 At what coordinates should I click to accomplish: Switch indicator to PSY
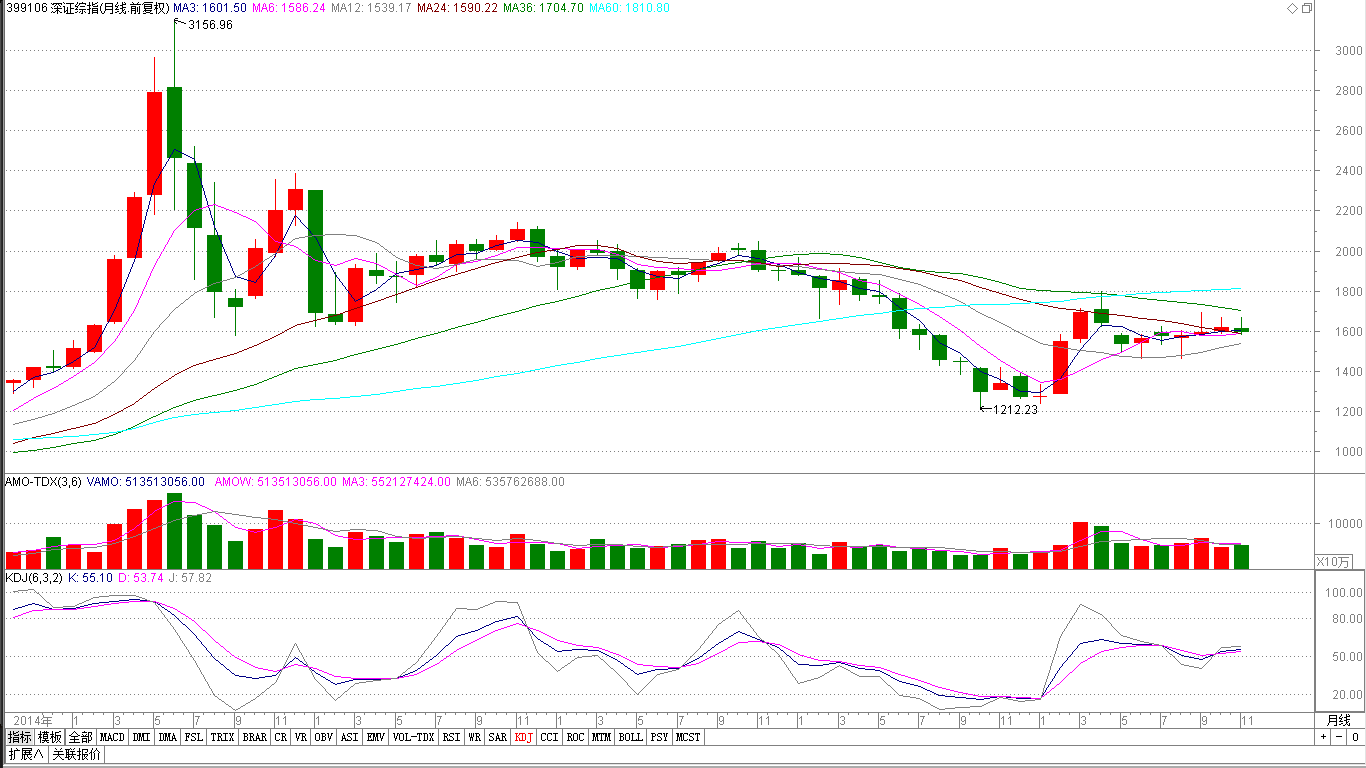coord(659,737)
